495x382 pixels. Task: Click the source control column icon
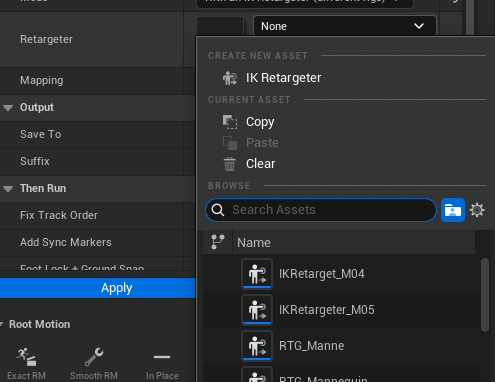tap(218, 242)
